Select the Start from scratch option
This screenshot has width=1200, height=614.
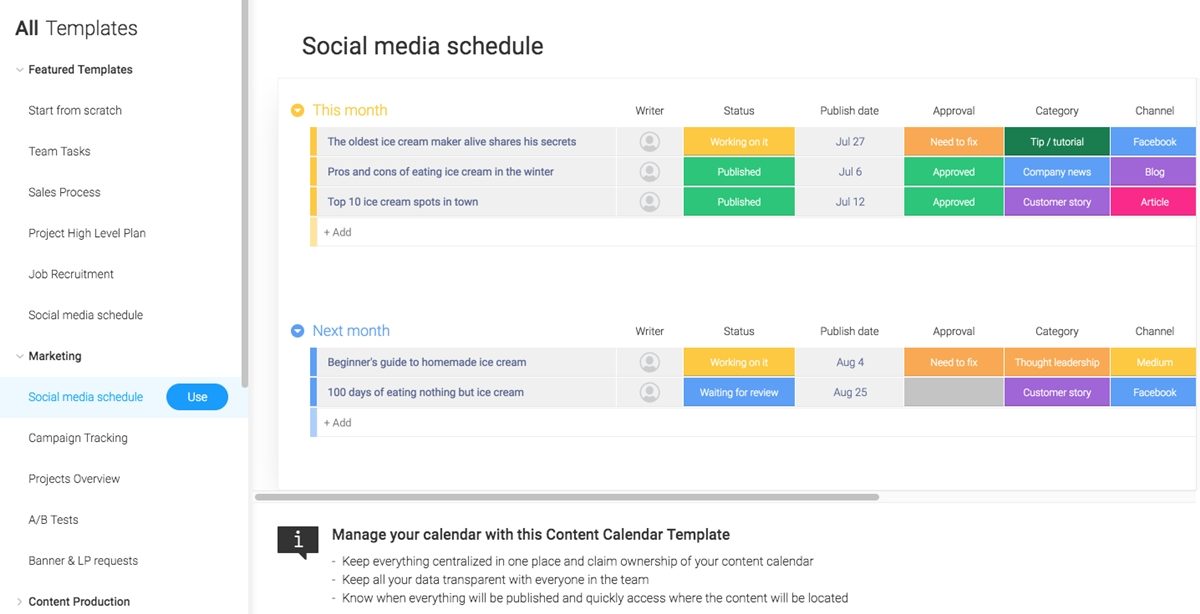75,110
